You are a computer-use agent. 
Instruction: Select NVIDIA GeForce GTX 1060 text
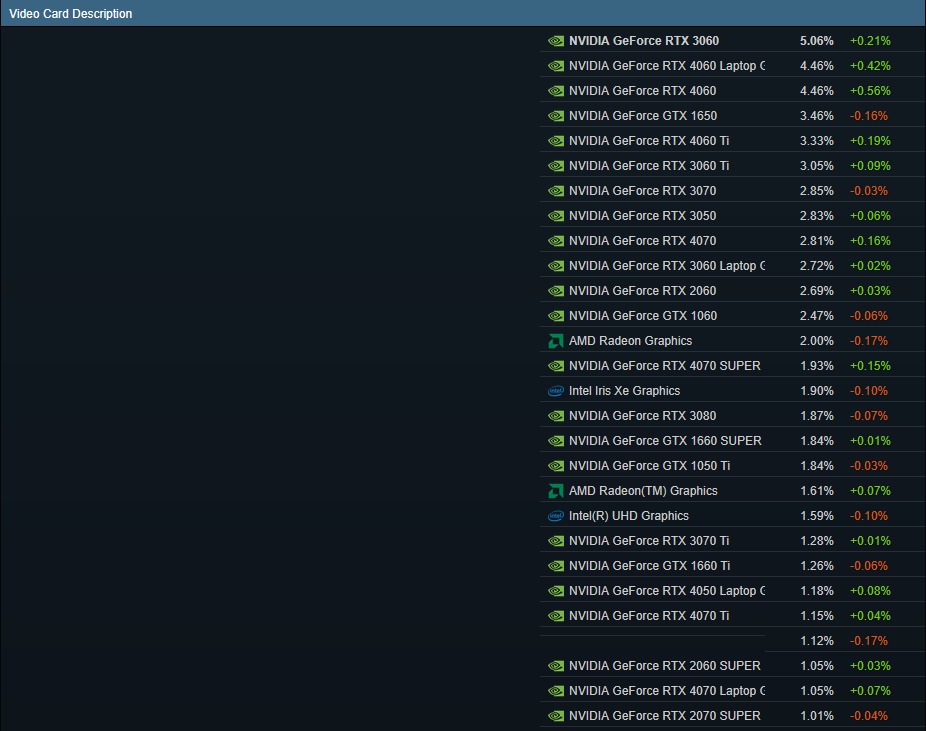(x=643, y=316)
